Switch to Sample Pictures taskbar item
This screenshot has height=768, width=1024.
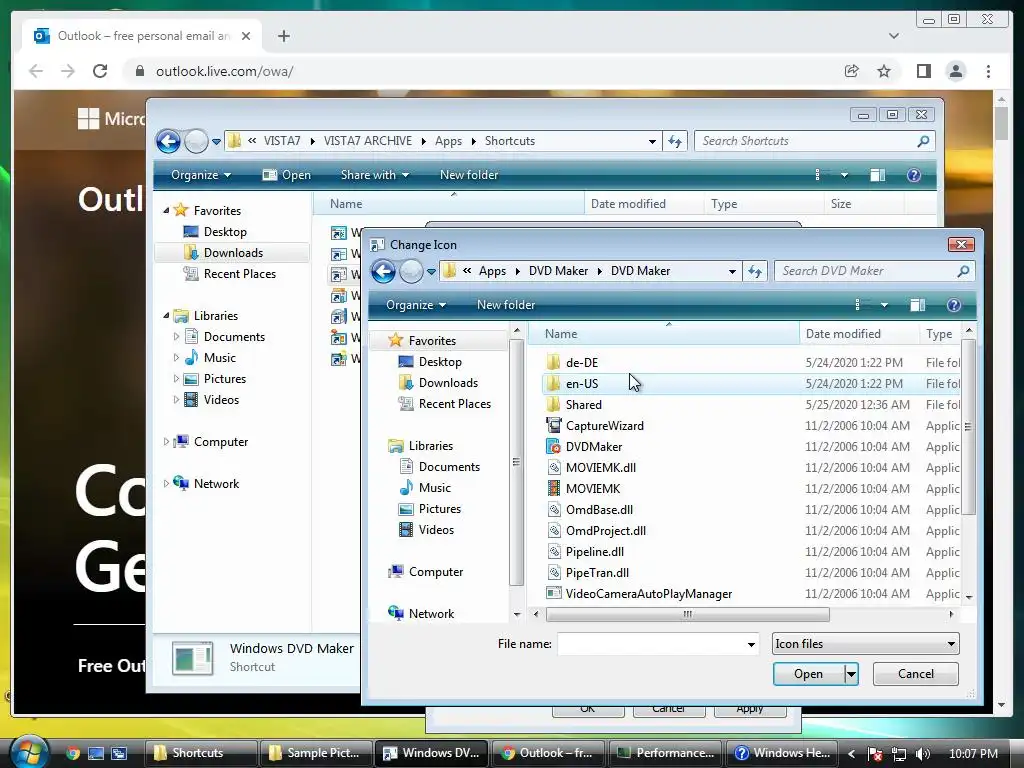point(315,753)
